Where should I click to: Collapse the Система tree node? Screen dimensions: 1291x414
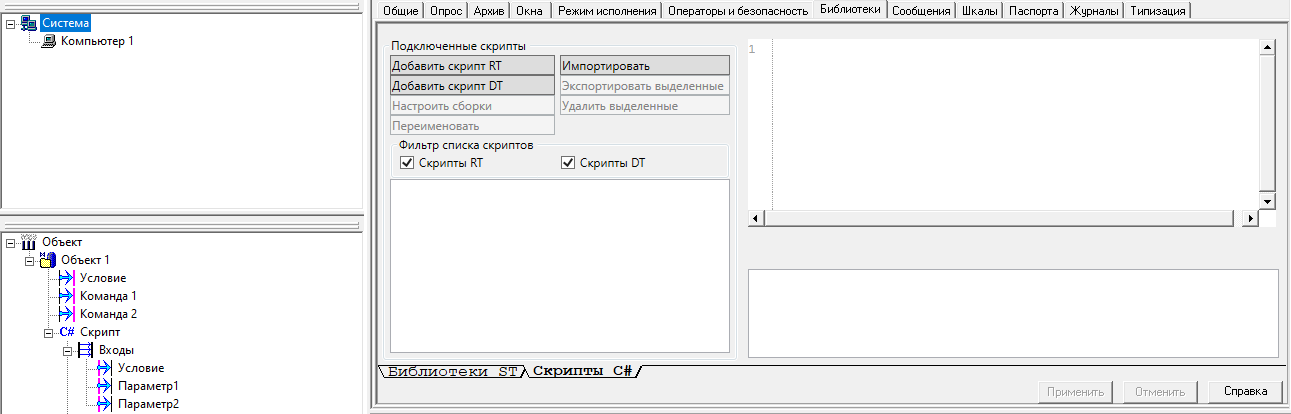click(11, 24)
